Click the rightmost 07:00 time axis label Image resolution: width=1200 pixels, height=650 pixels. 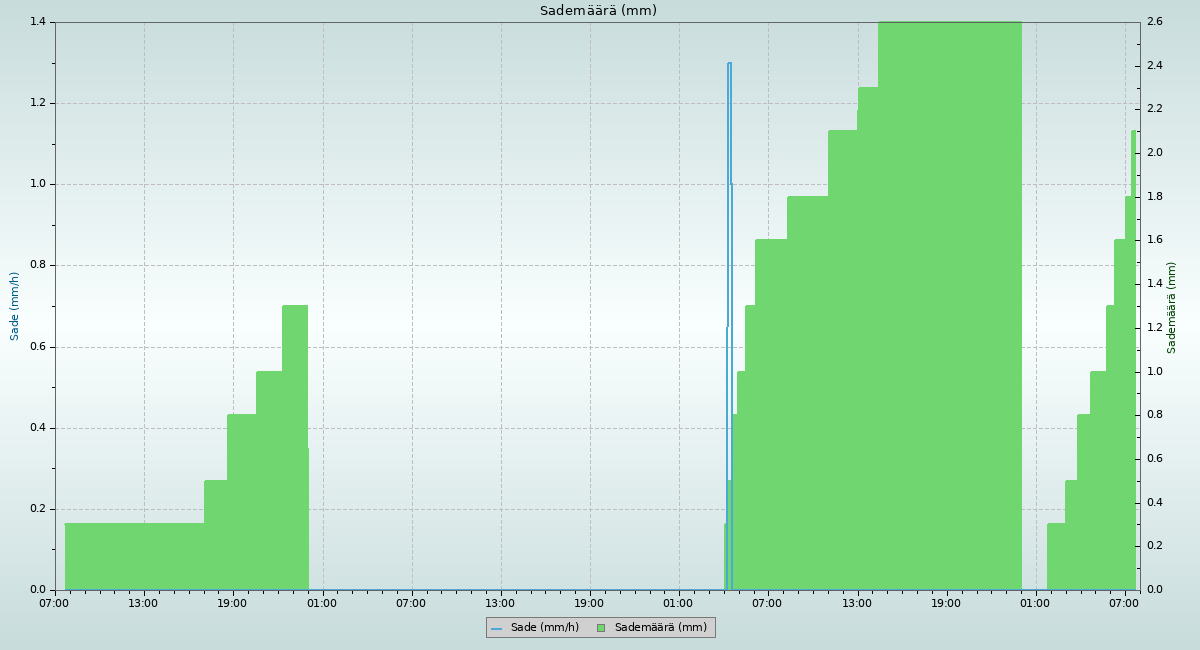tap(1124, 603)
